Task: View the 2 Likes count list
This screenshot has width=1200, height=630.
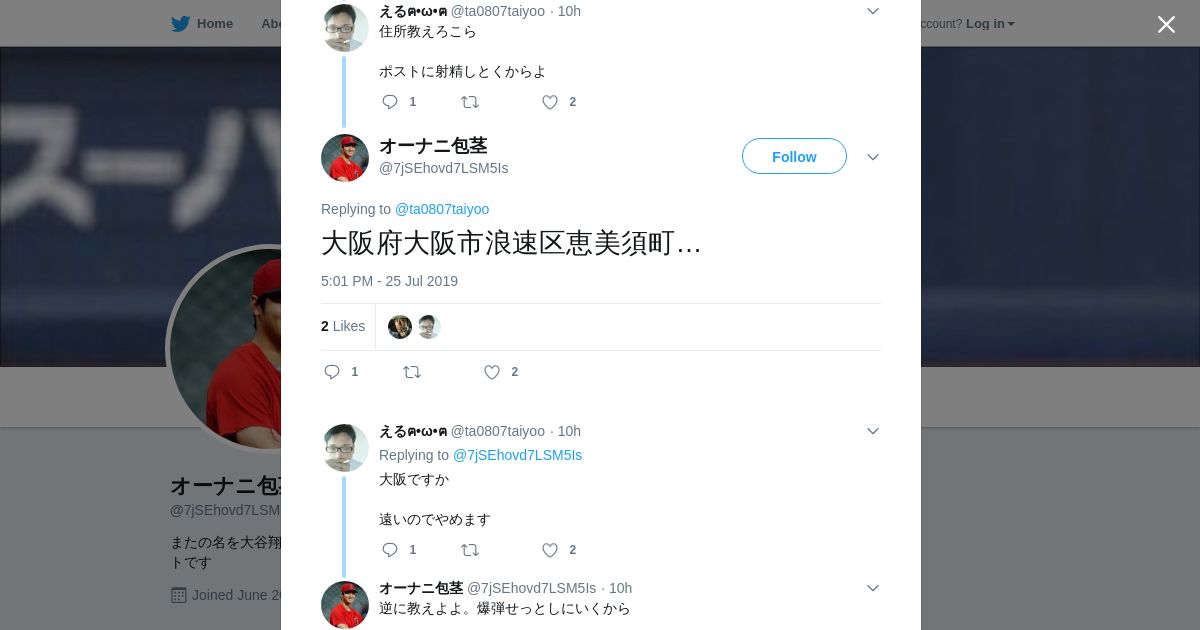Action: tap(343, 326)
